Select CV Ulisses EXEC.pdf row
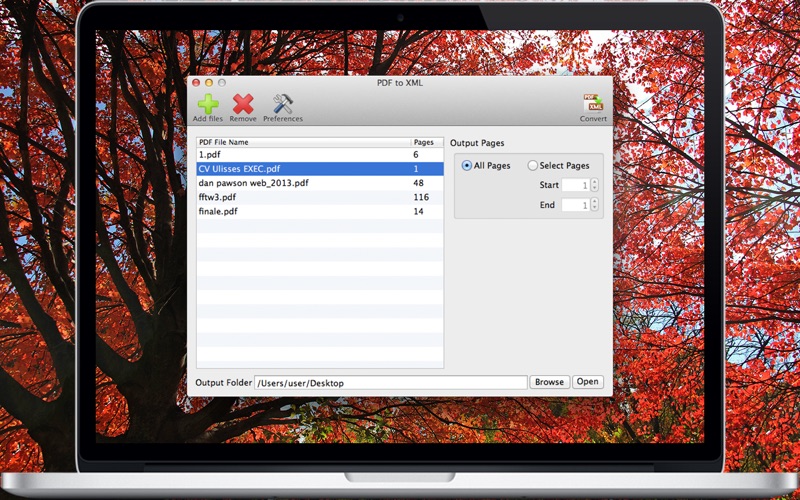 click(x=320, y=169)
